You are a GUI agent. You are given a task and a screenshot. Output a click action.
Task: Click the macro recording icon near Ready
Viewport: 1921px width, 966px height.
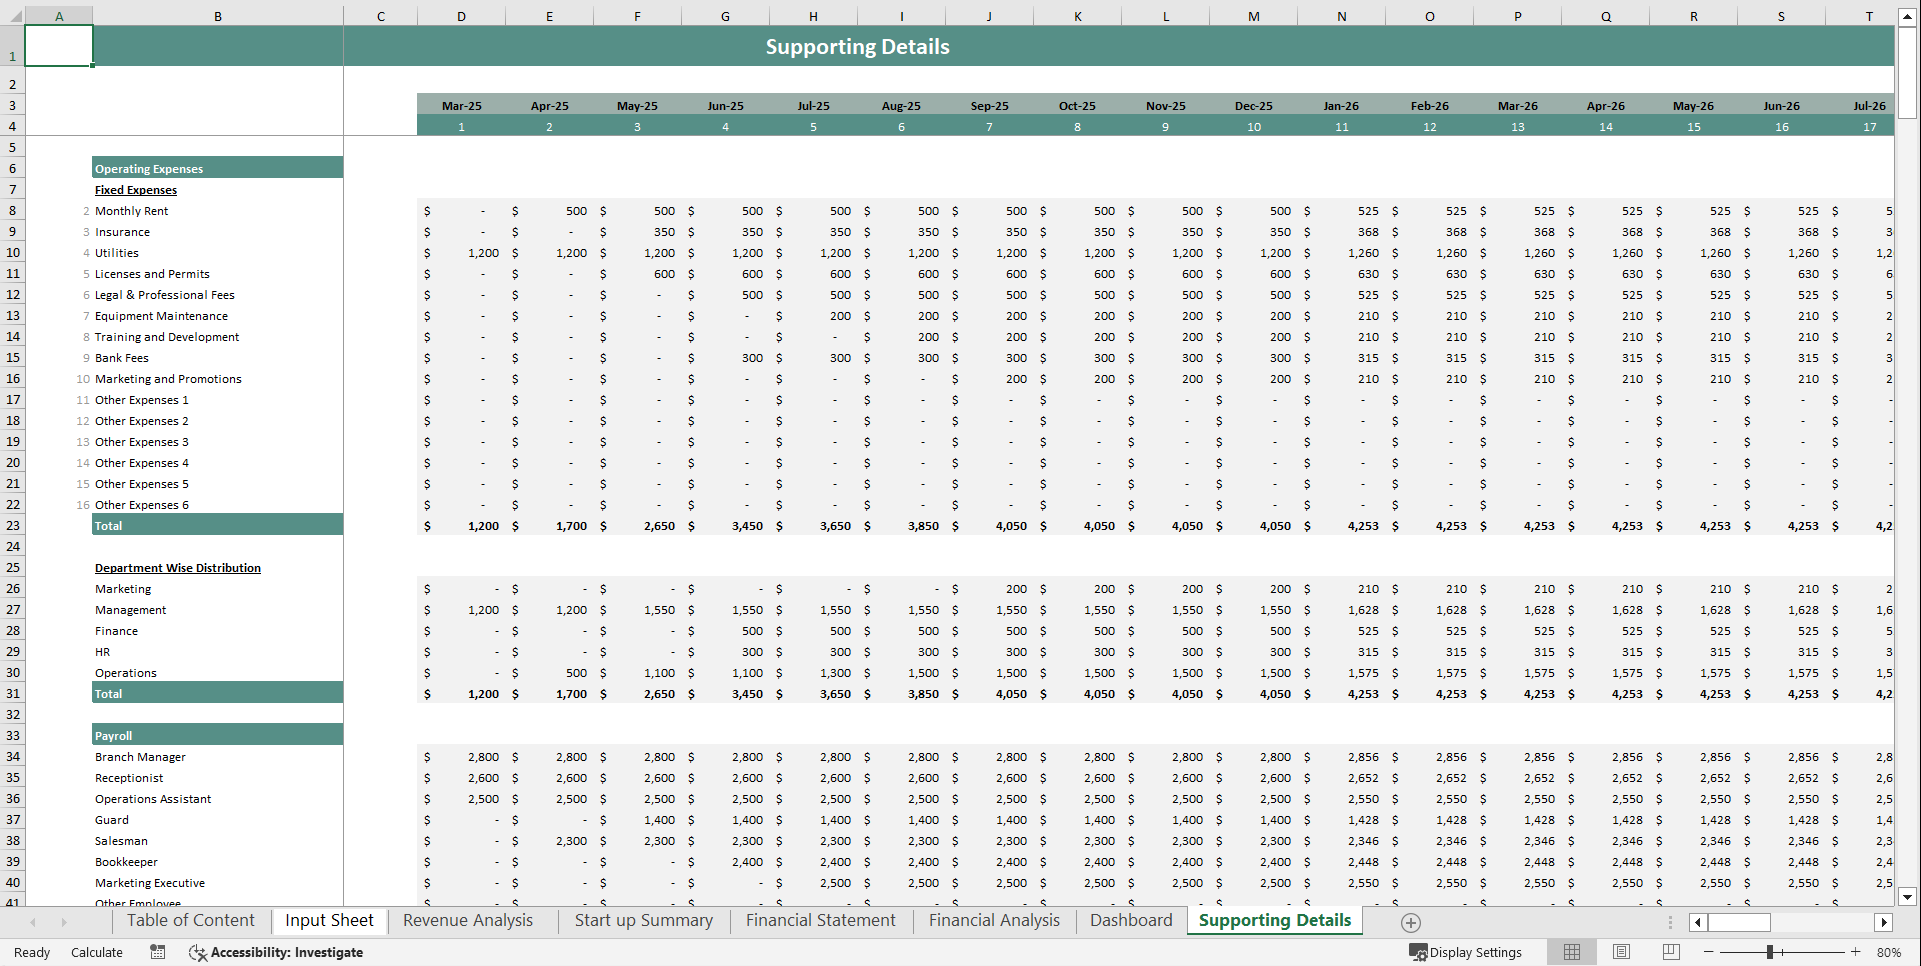click(x=157, y=952)
